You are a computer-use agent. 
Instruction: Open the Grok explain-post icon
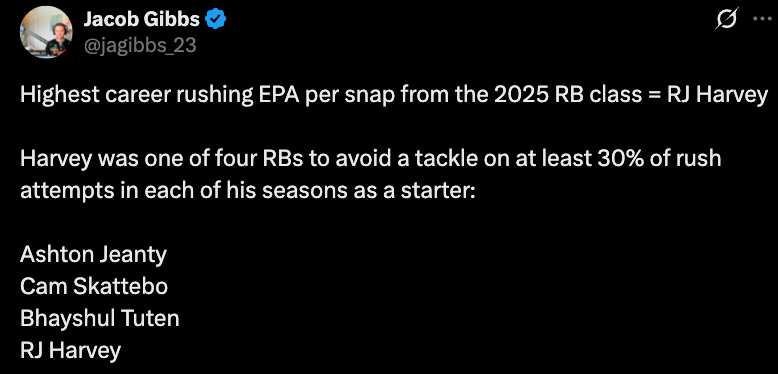[x=728, y=19]
